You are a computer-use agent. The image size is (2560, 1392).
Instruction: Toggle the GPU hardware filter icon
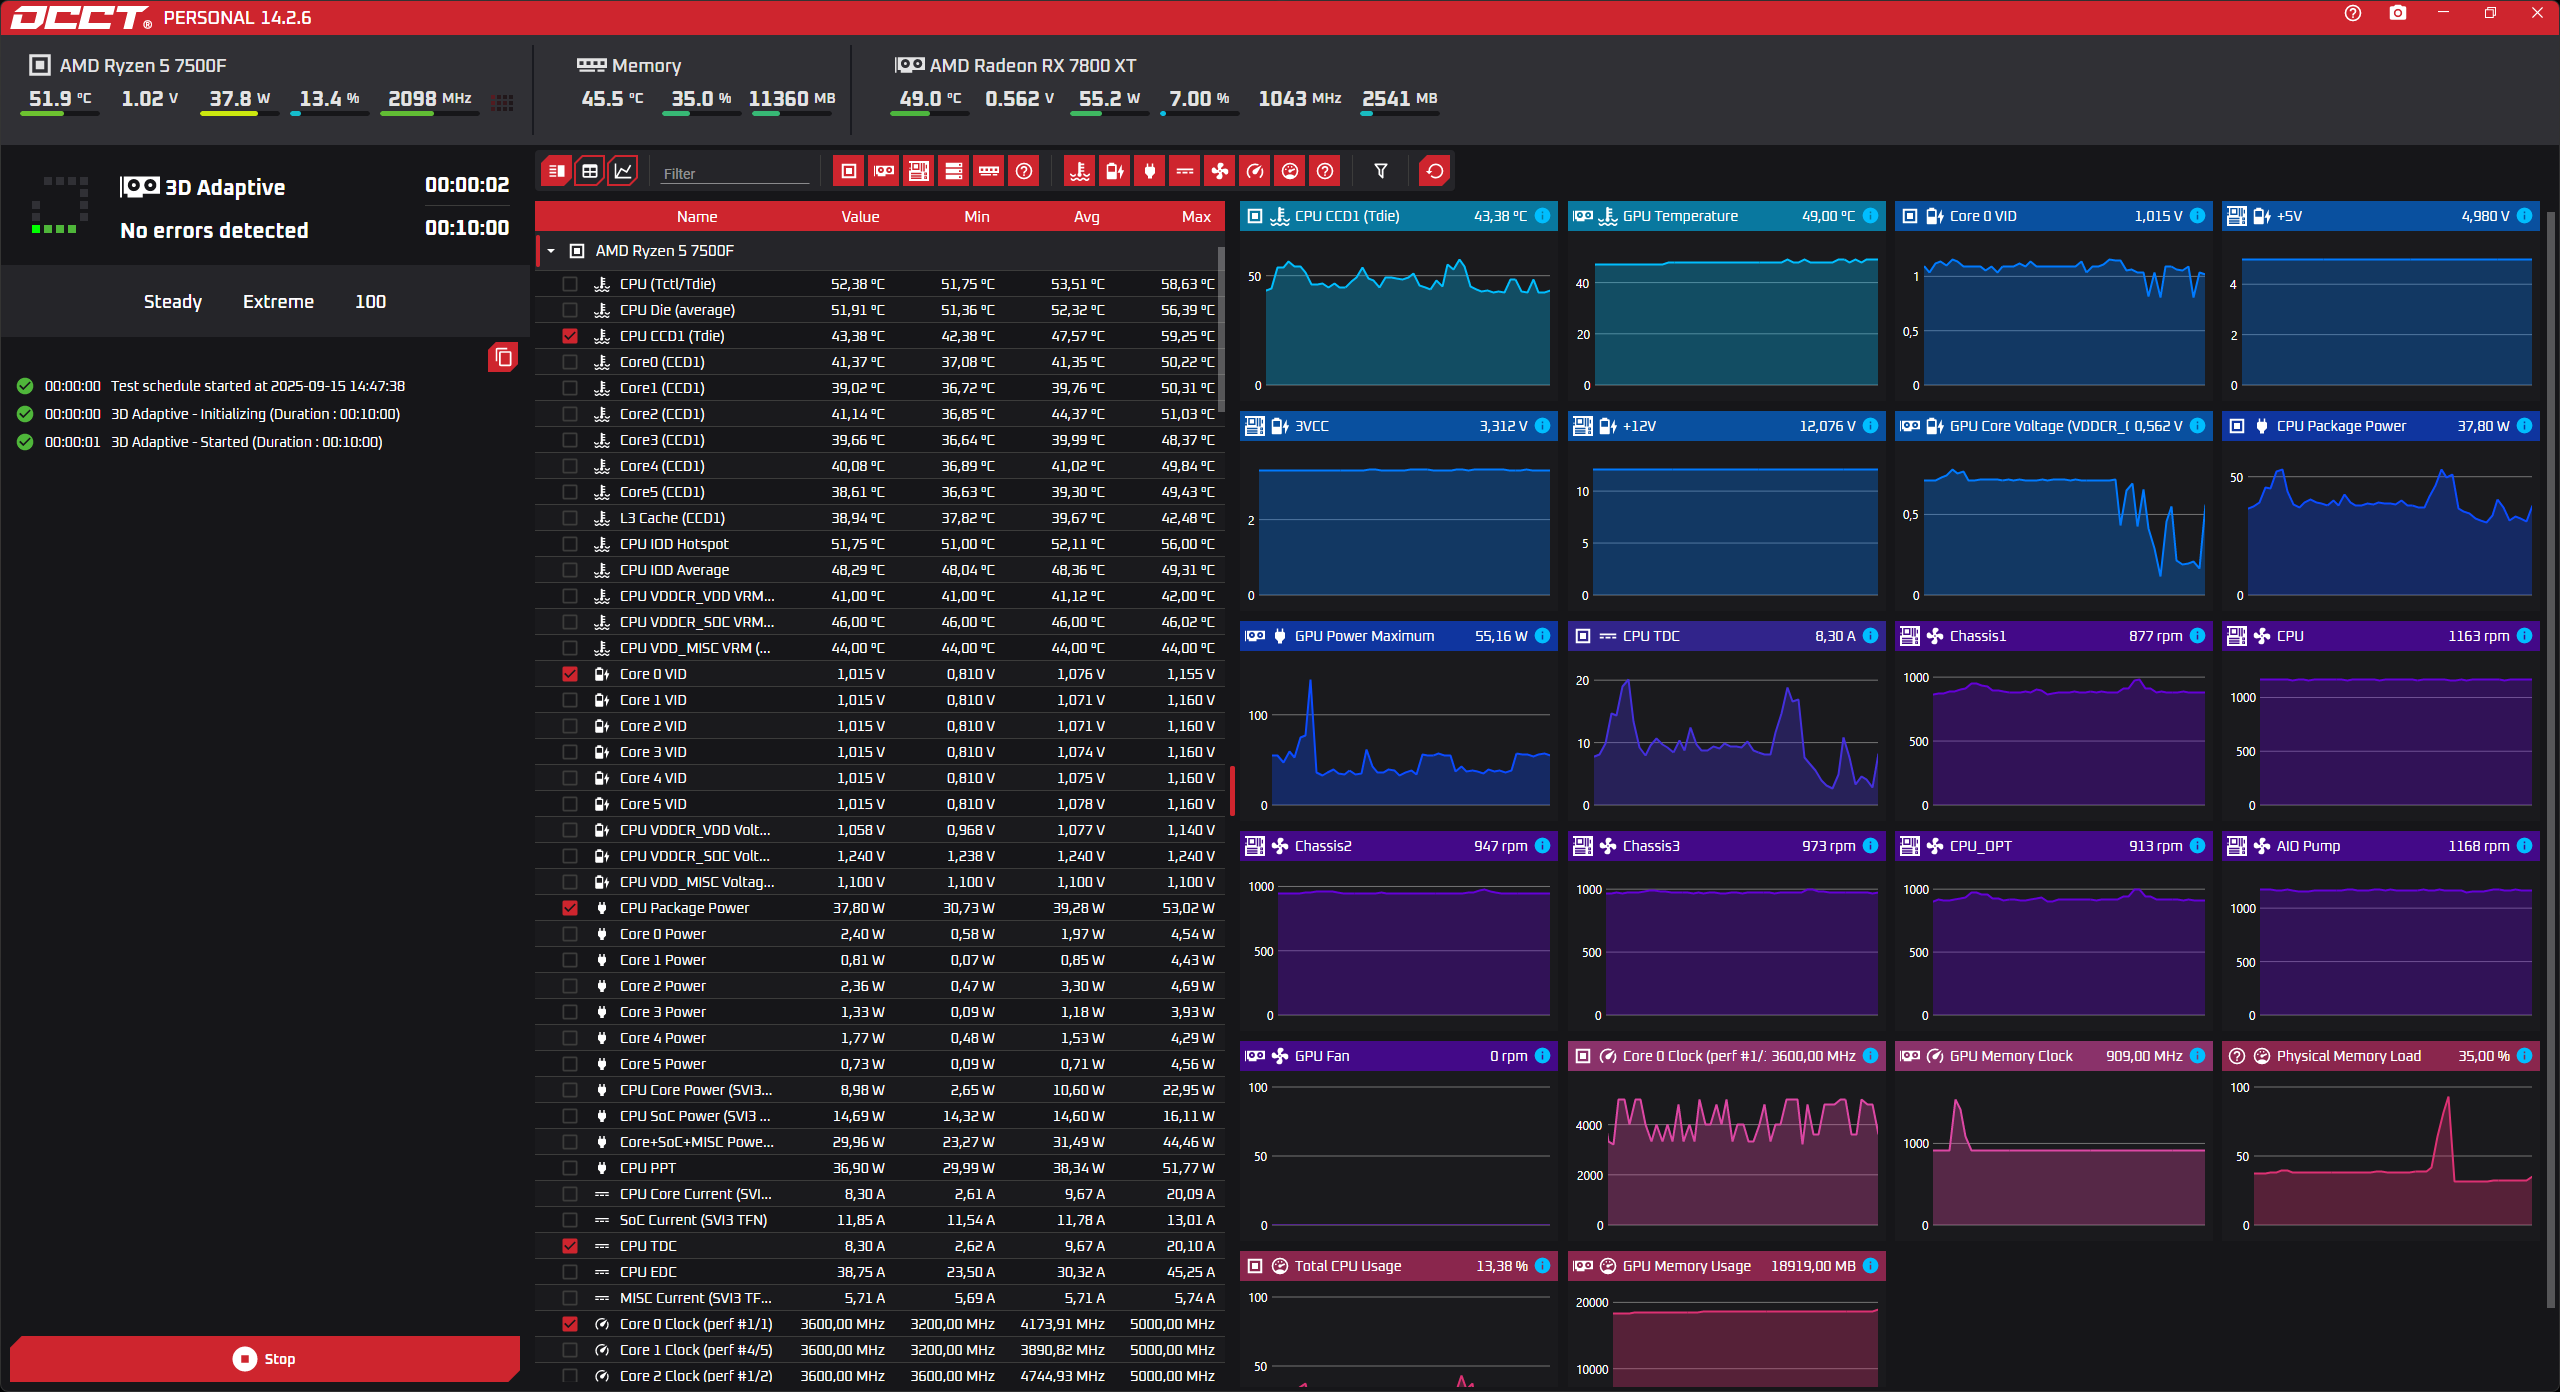[884, 171]
